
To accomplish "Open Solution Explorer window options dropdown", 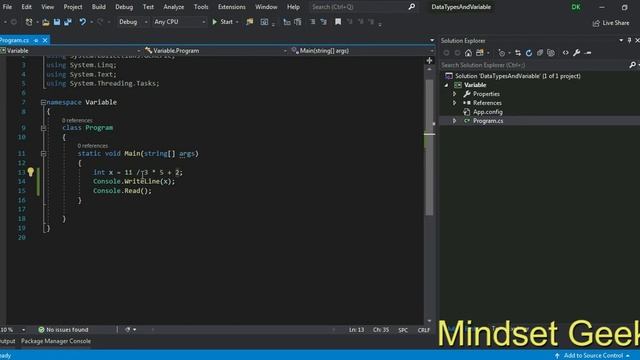I will 621,40.
